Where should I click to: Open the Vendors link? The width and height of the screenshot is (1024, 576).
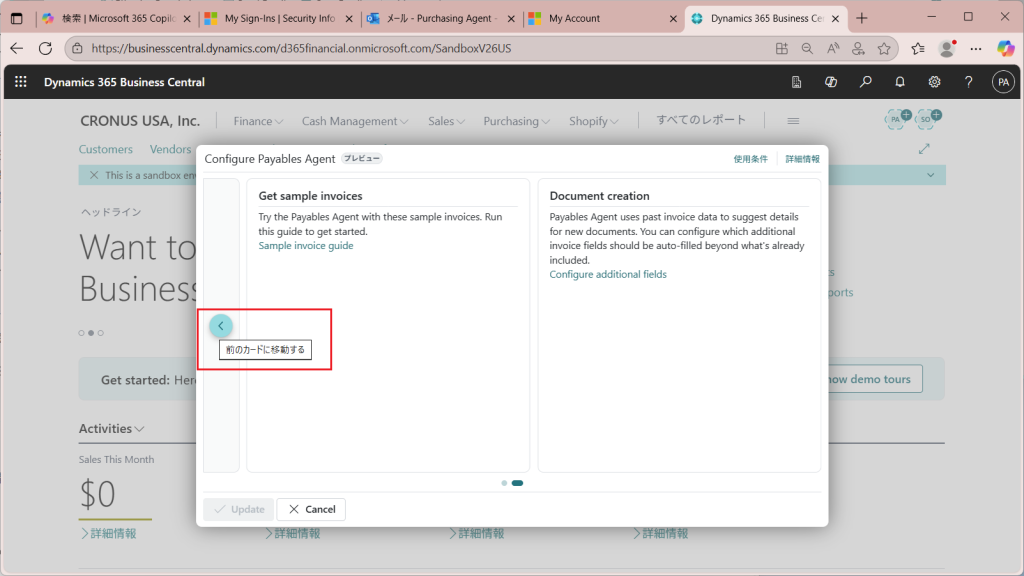pyautogui.click(x=170, y=149)
